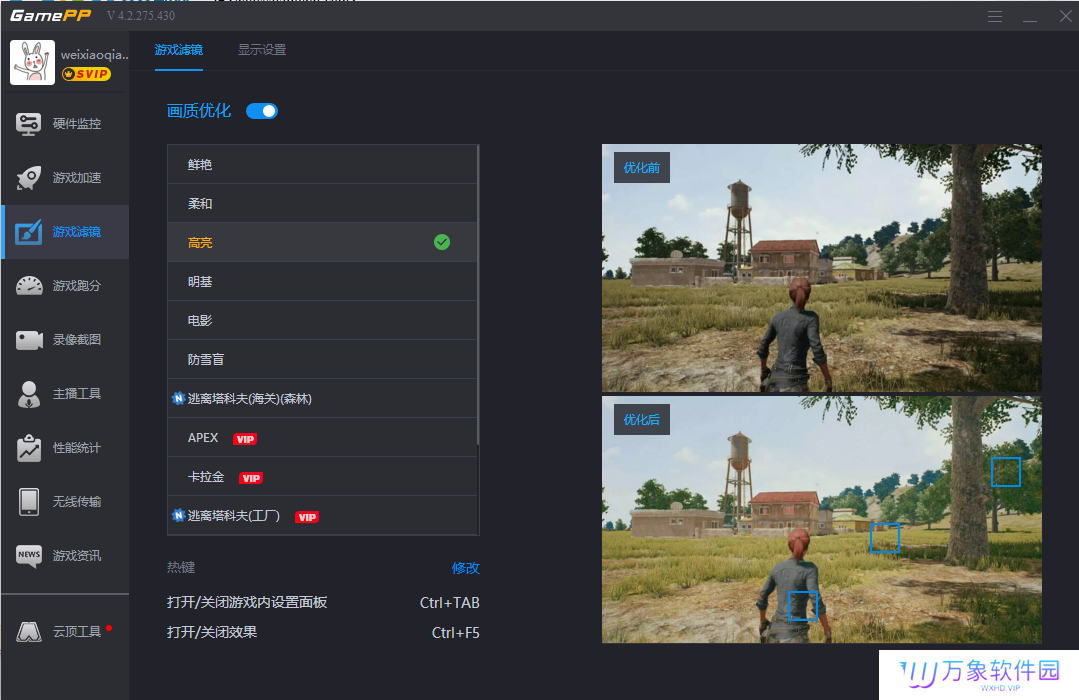Select the 逃离塔科夫(工厂) preset
Screen dimensions: 1079x700
click(x=322, y=516)
